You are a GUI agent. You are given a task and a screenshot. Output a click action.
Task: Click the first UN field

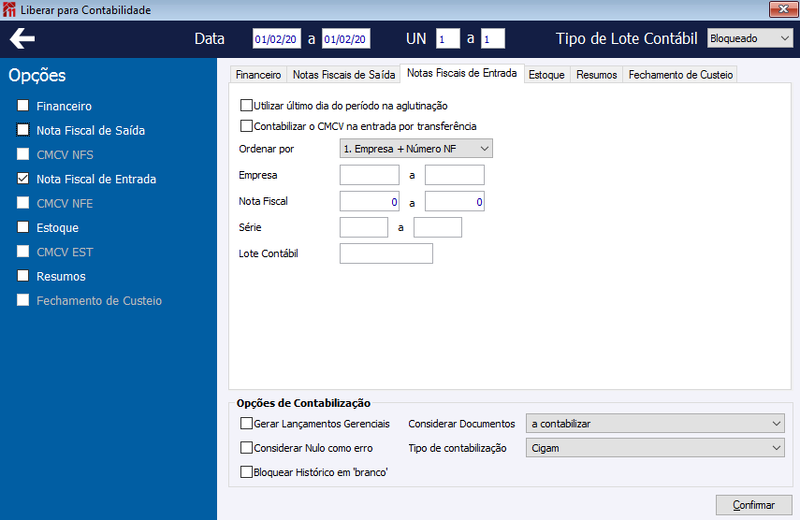[448, 39]
